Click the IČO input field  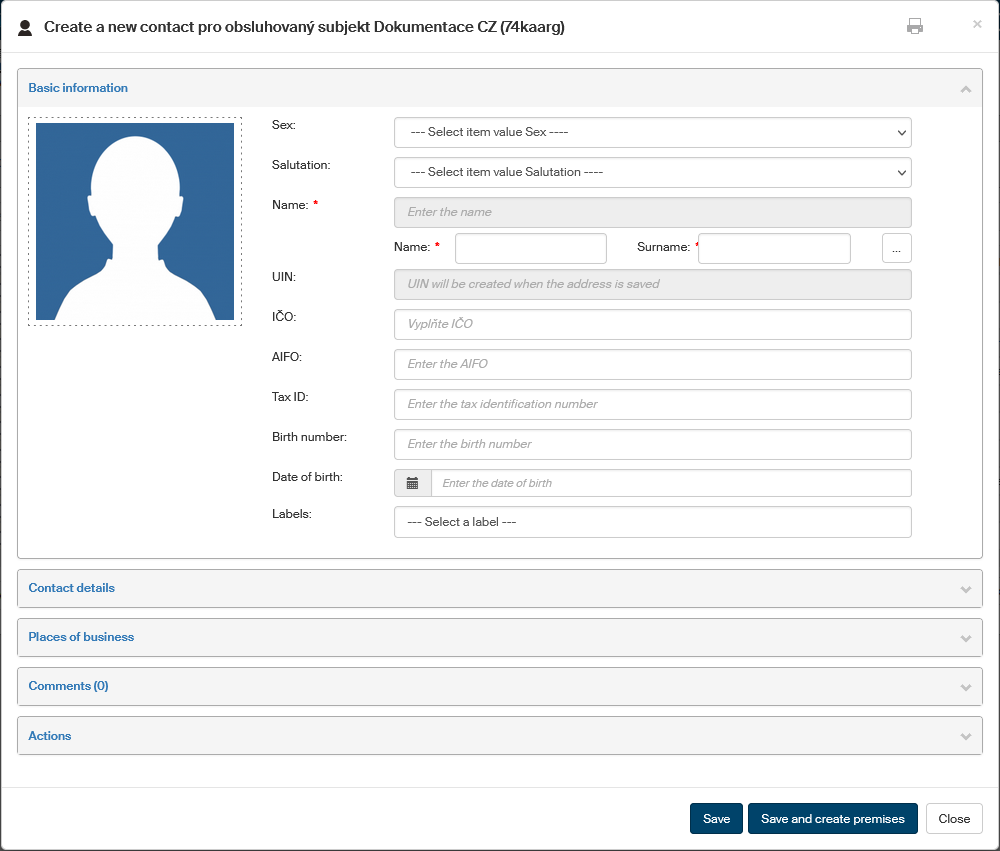[x=652, y=324]
